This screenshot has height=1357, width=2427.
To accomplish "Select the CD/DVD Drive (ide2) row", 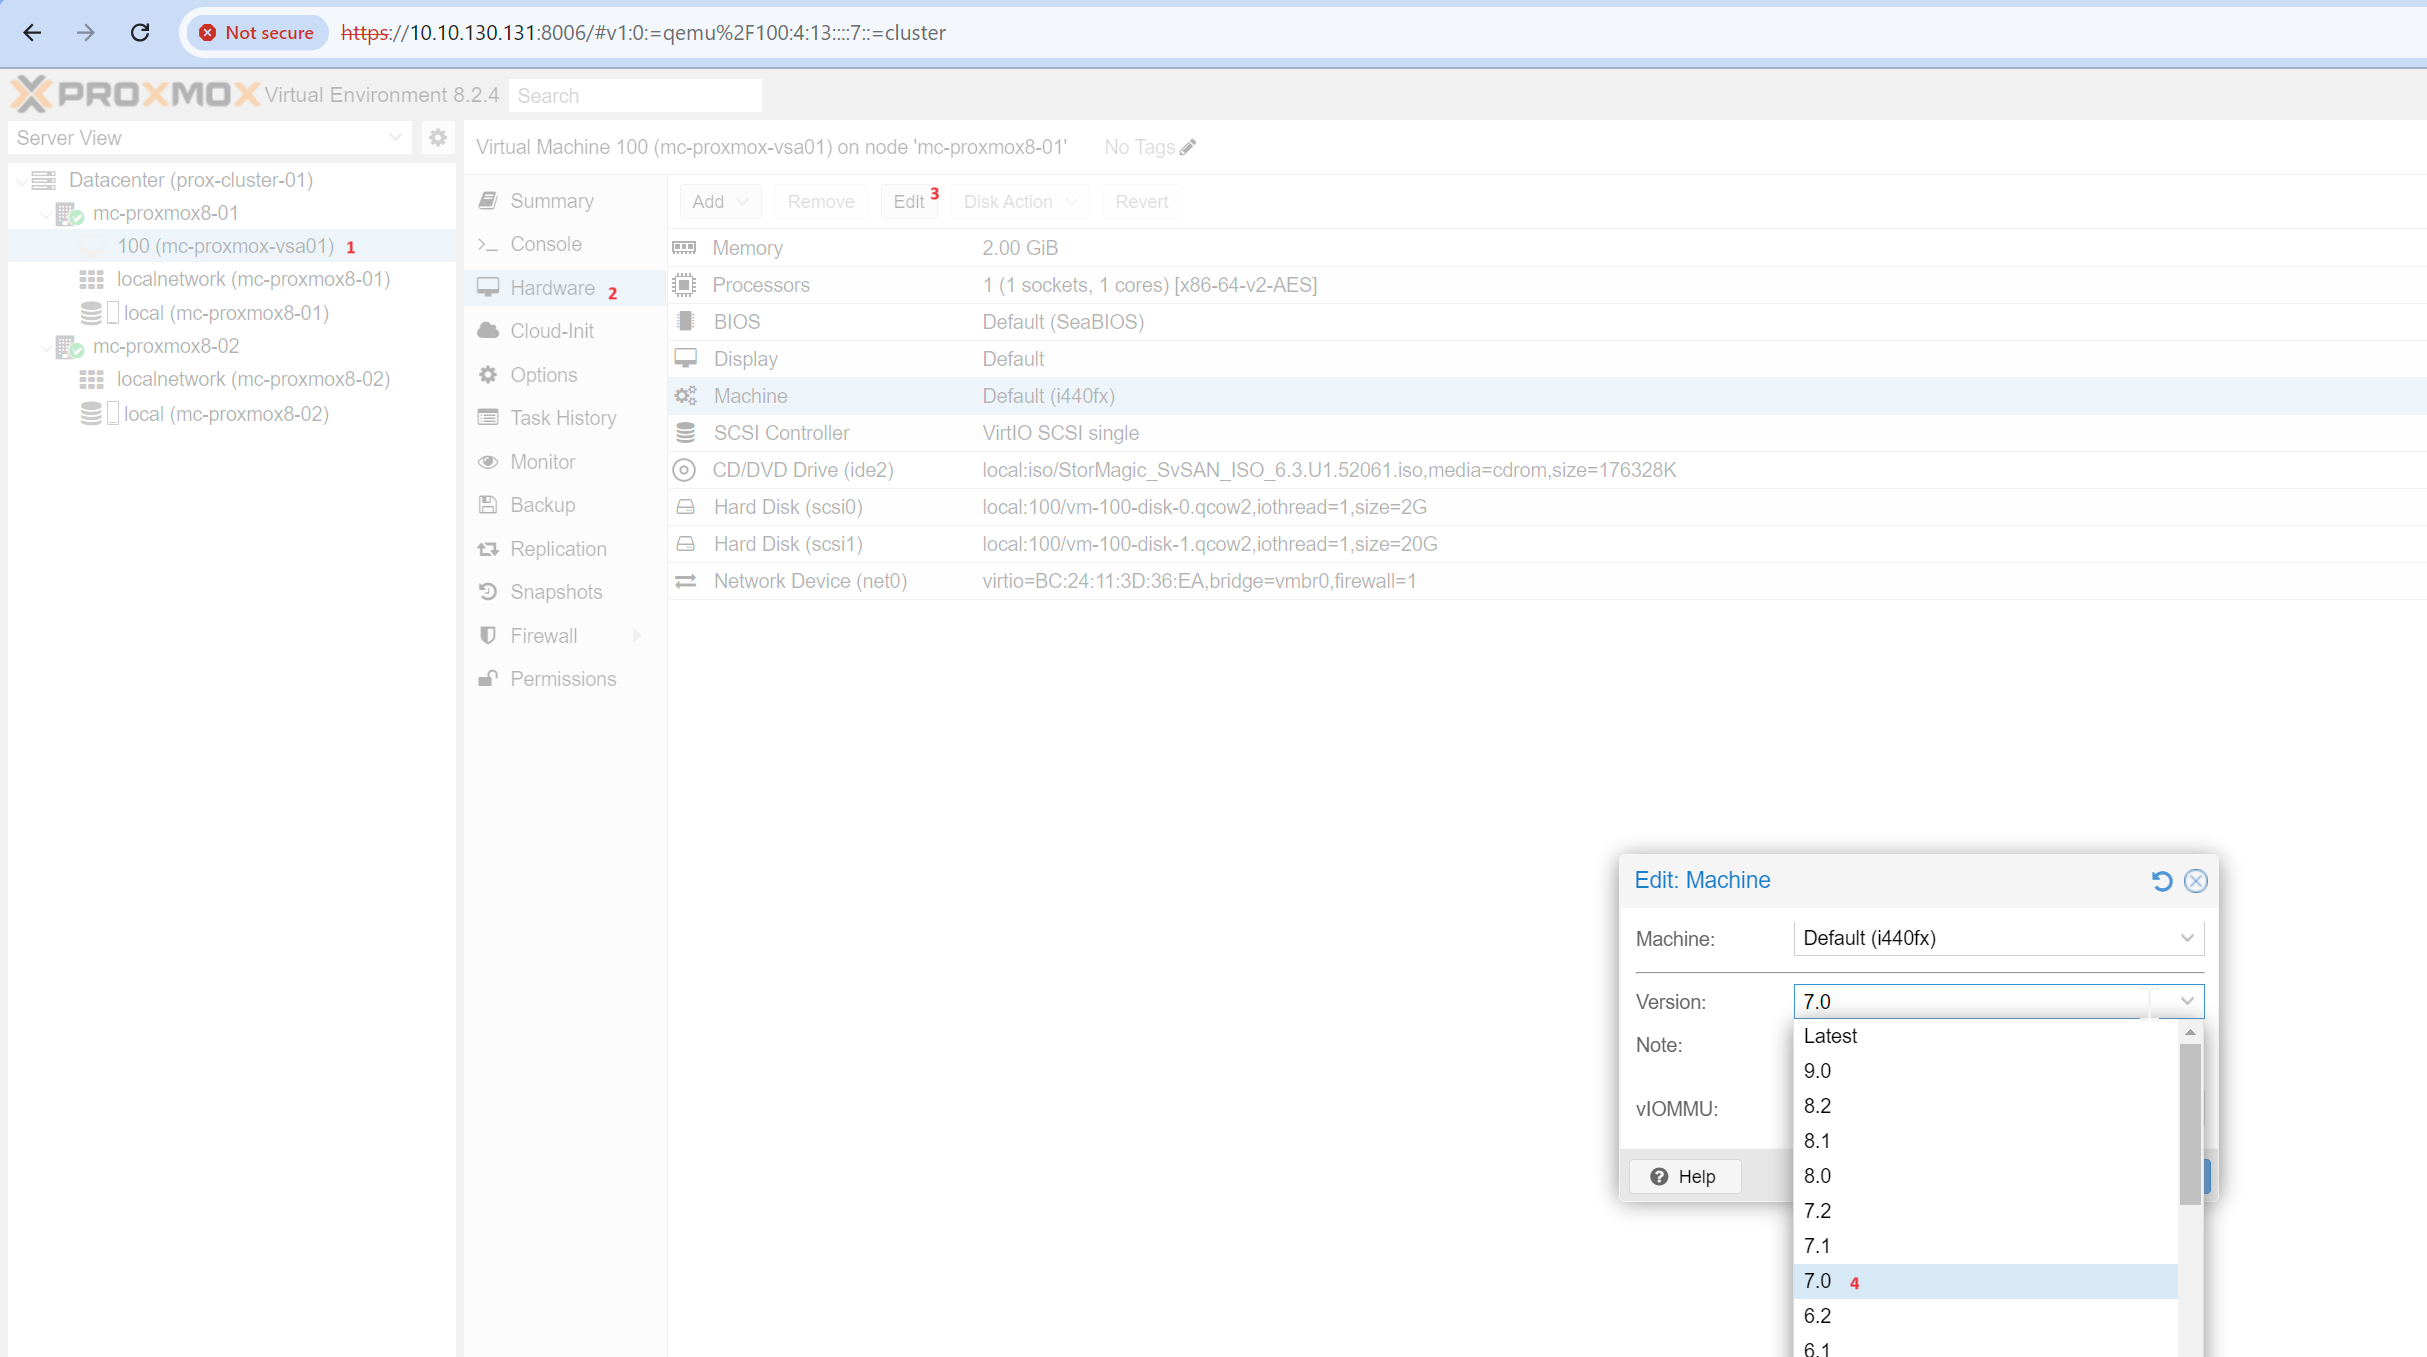I will 1547,470.
